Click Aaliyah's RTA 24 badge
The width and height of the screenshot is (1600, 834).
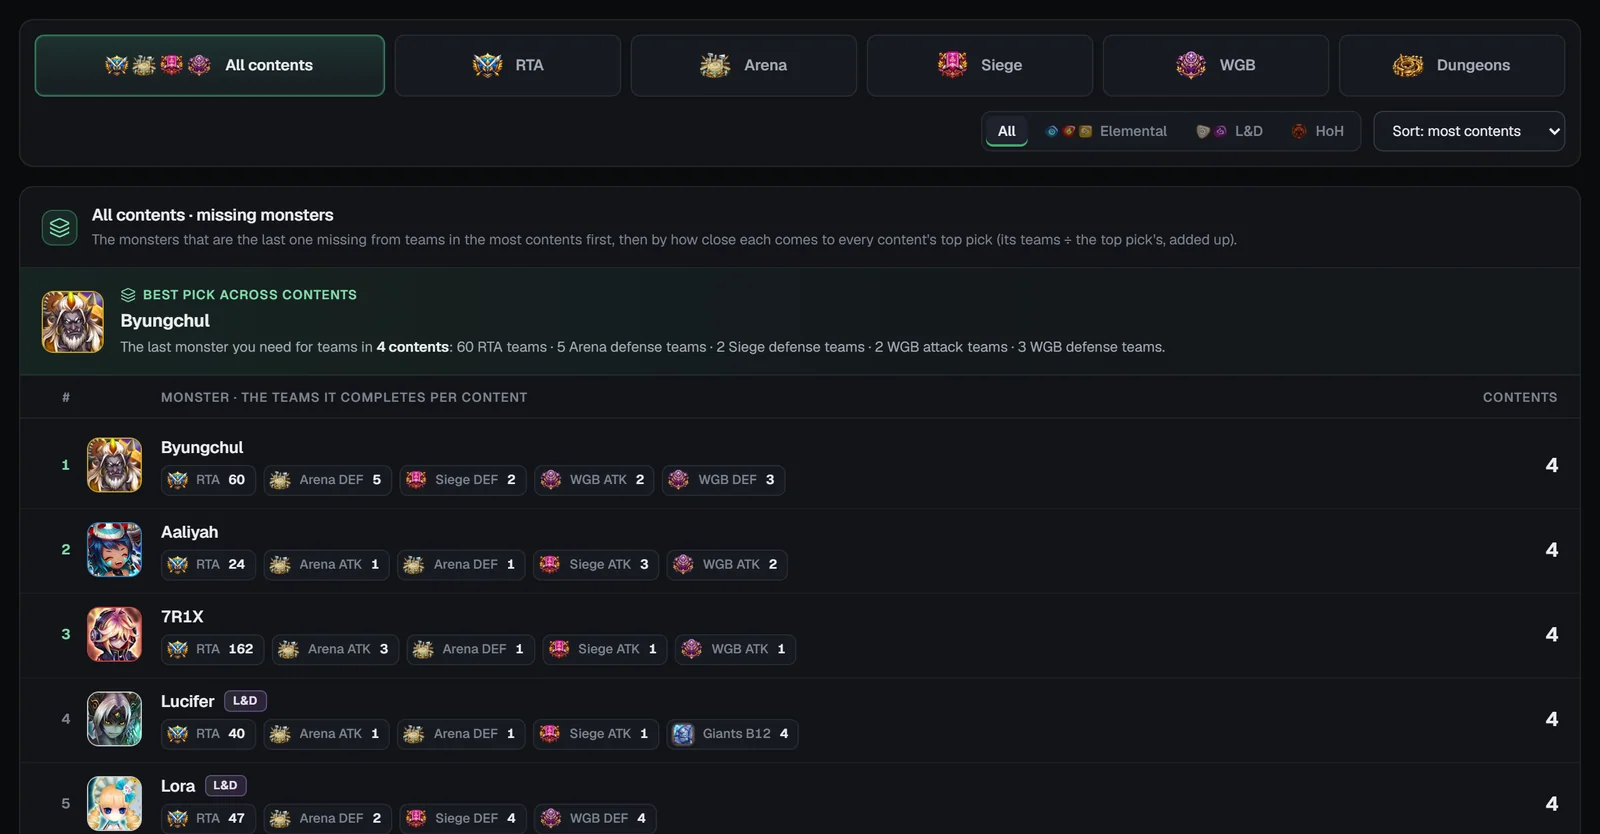pyautogui.click(x=208, y=565)
